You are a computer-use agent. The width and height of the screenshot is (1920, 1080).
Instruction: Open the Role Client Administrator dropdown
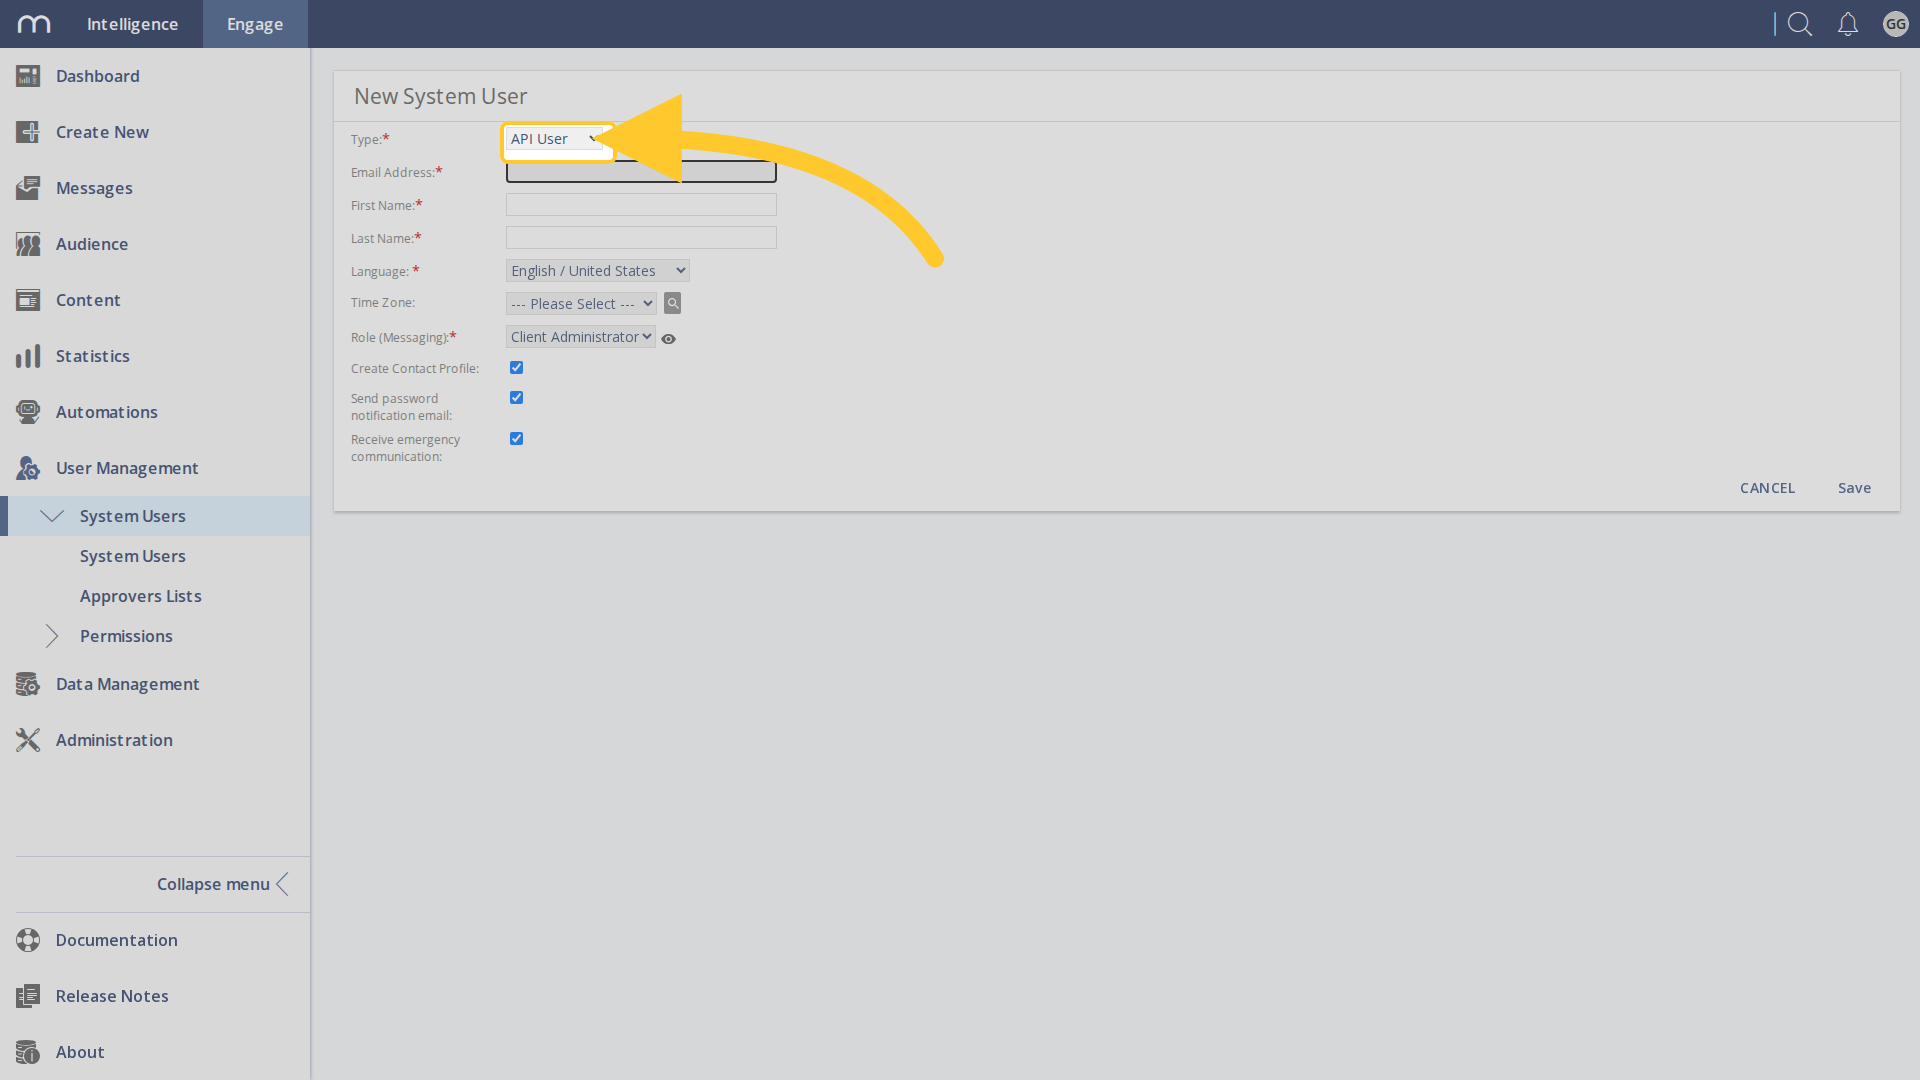[x=581, y=337]
